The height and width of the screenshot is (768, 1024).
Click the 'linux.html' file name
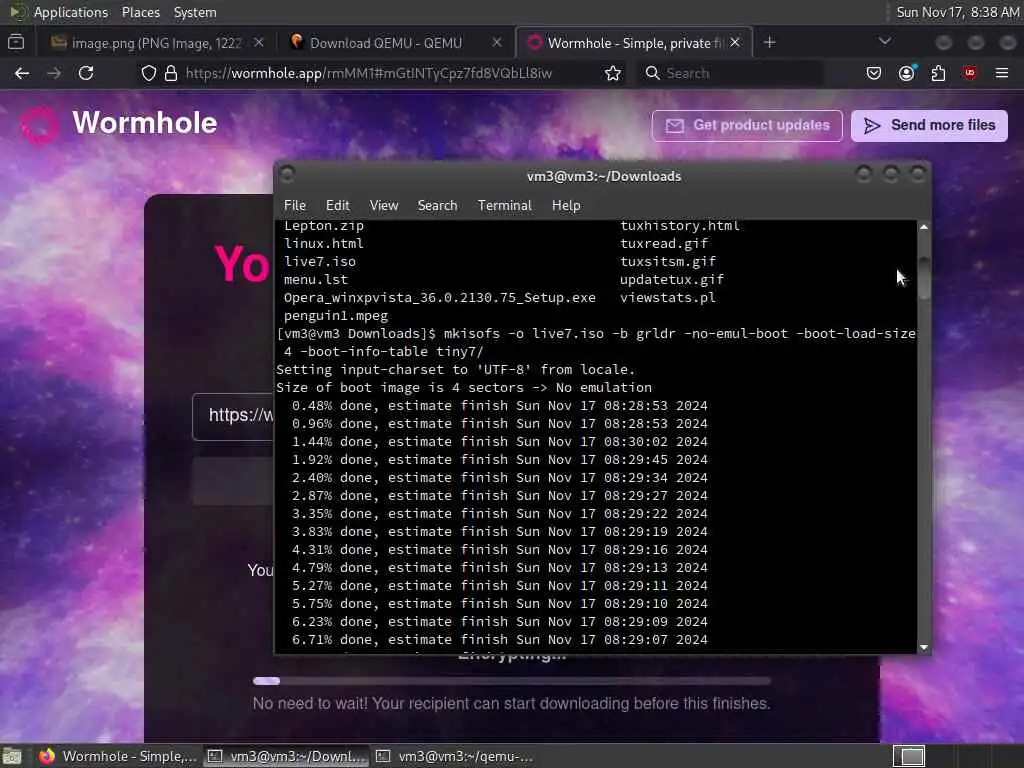(x=323, y=244)
